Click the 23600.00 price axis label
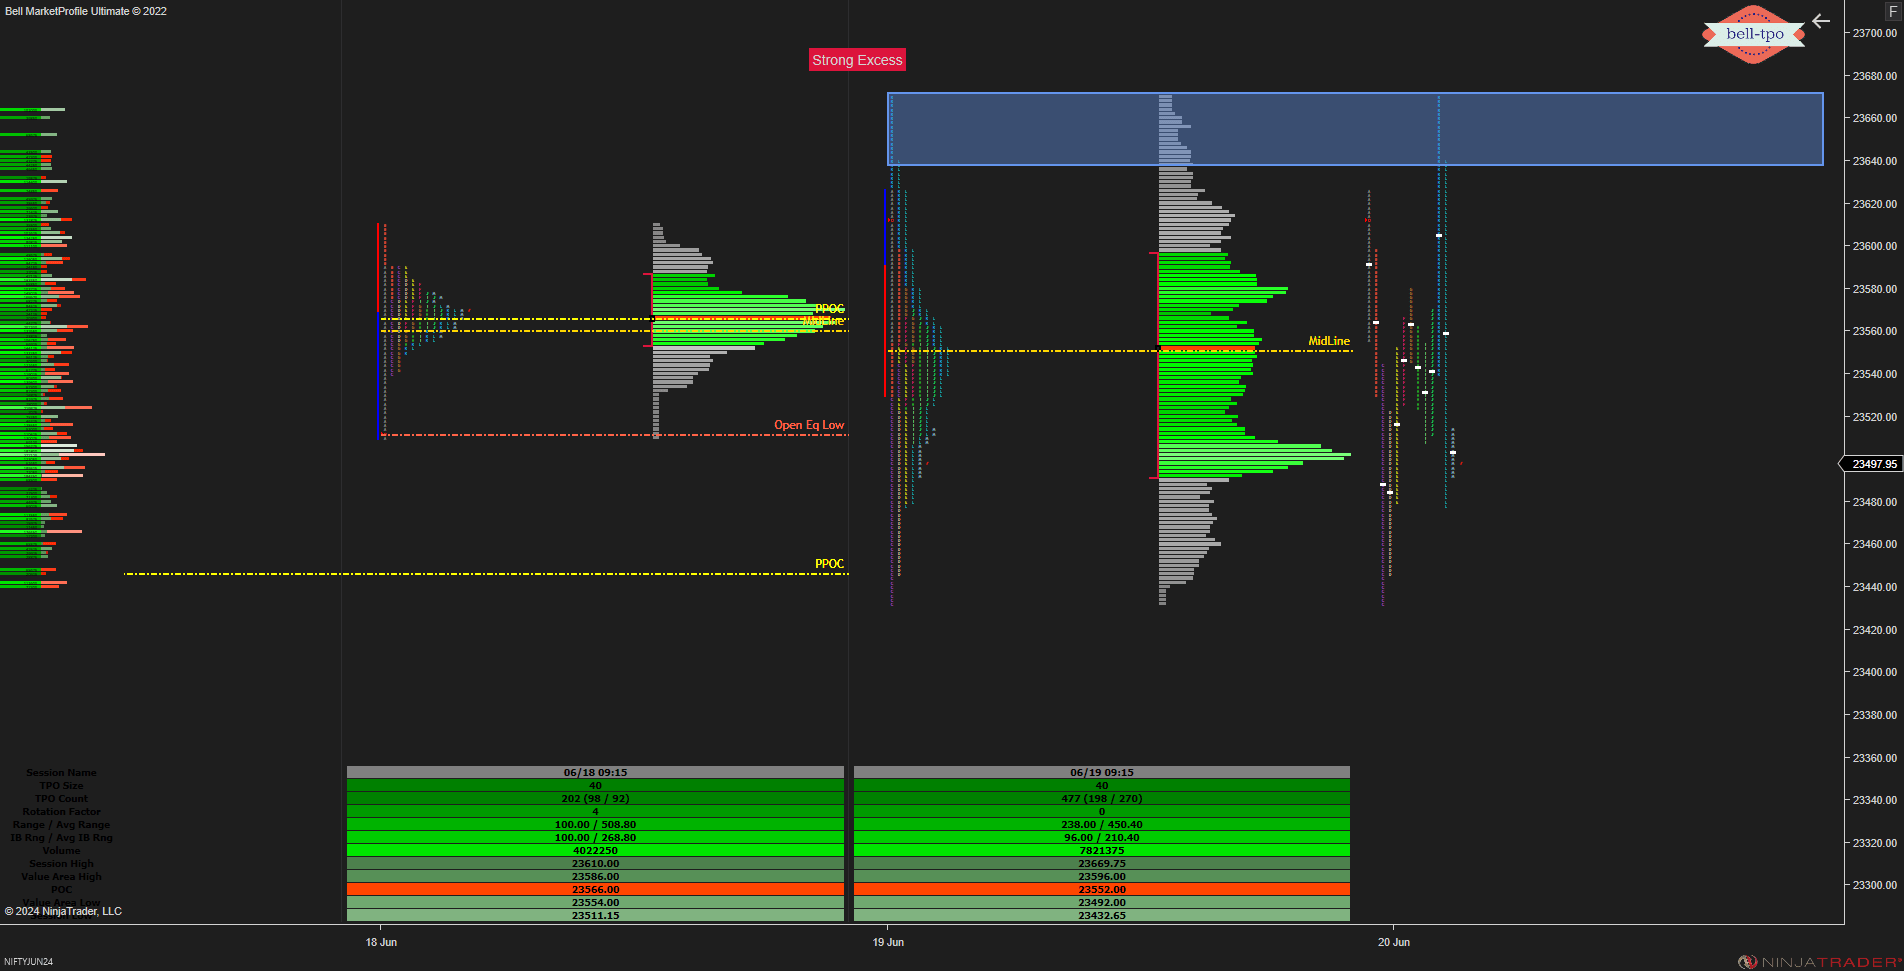Screen dimensions: 1904x971 click(x=1874, y=246)
